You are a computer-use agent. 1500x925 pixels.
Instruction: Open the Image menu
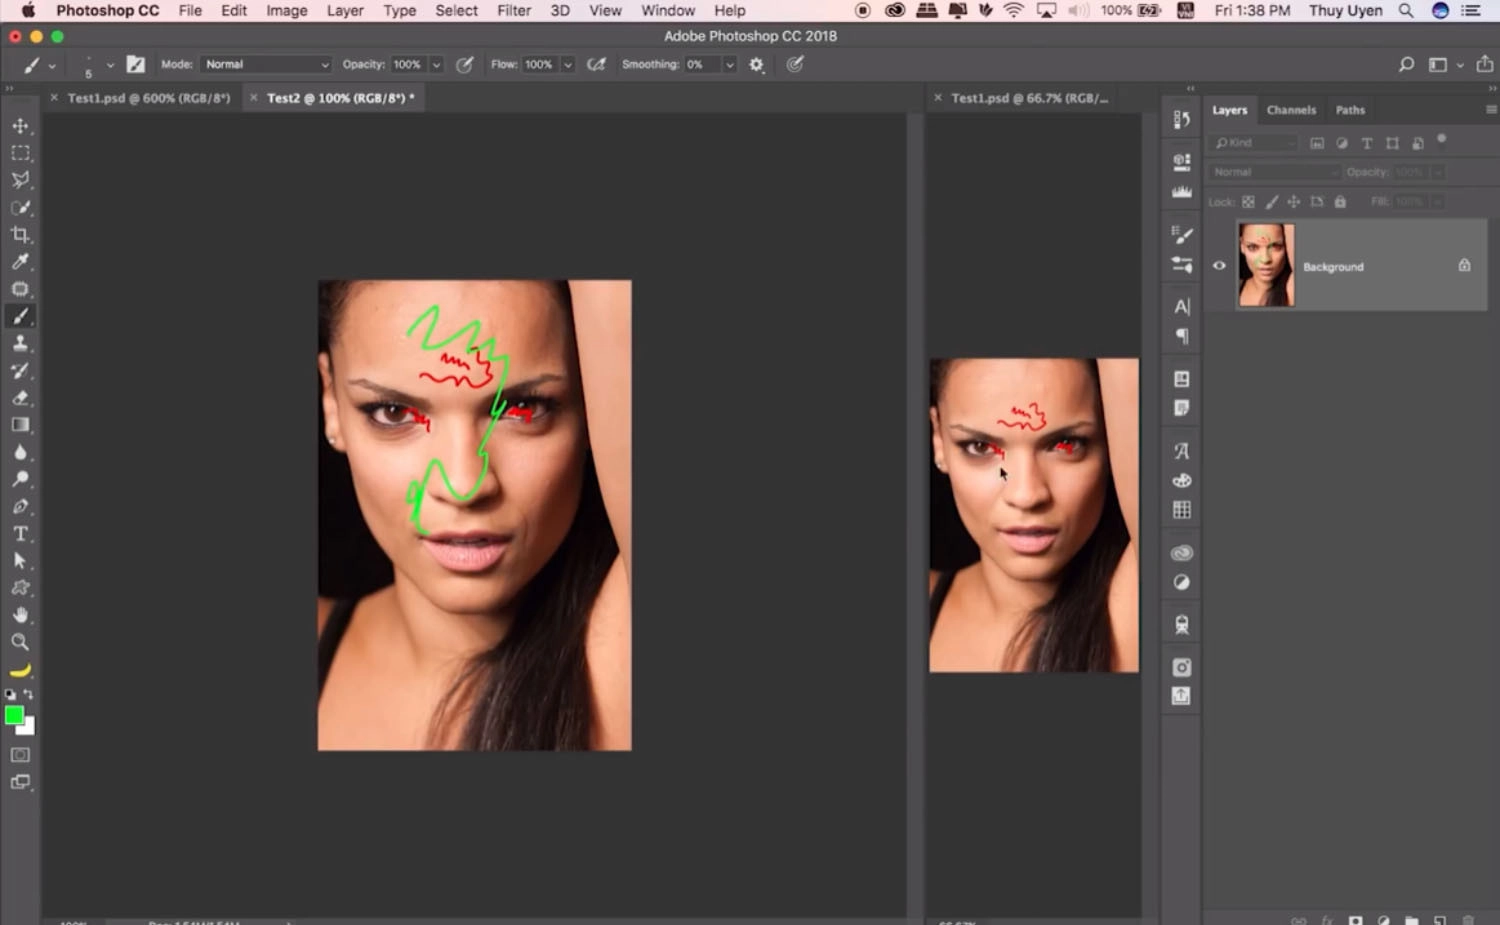[x=286, y=10]
